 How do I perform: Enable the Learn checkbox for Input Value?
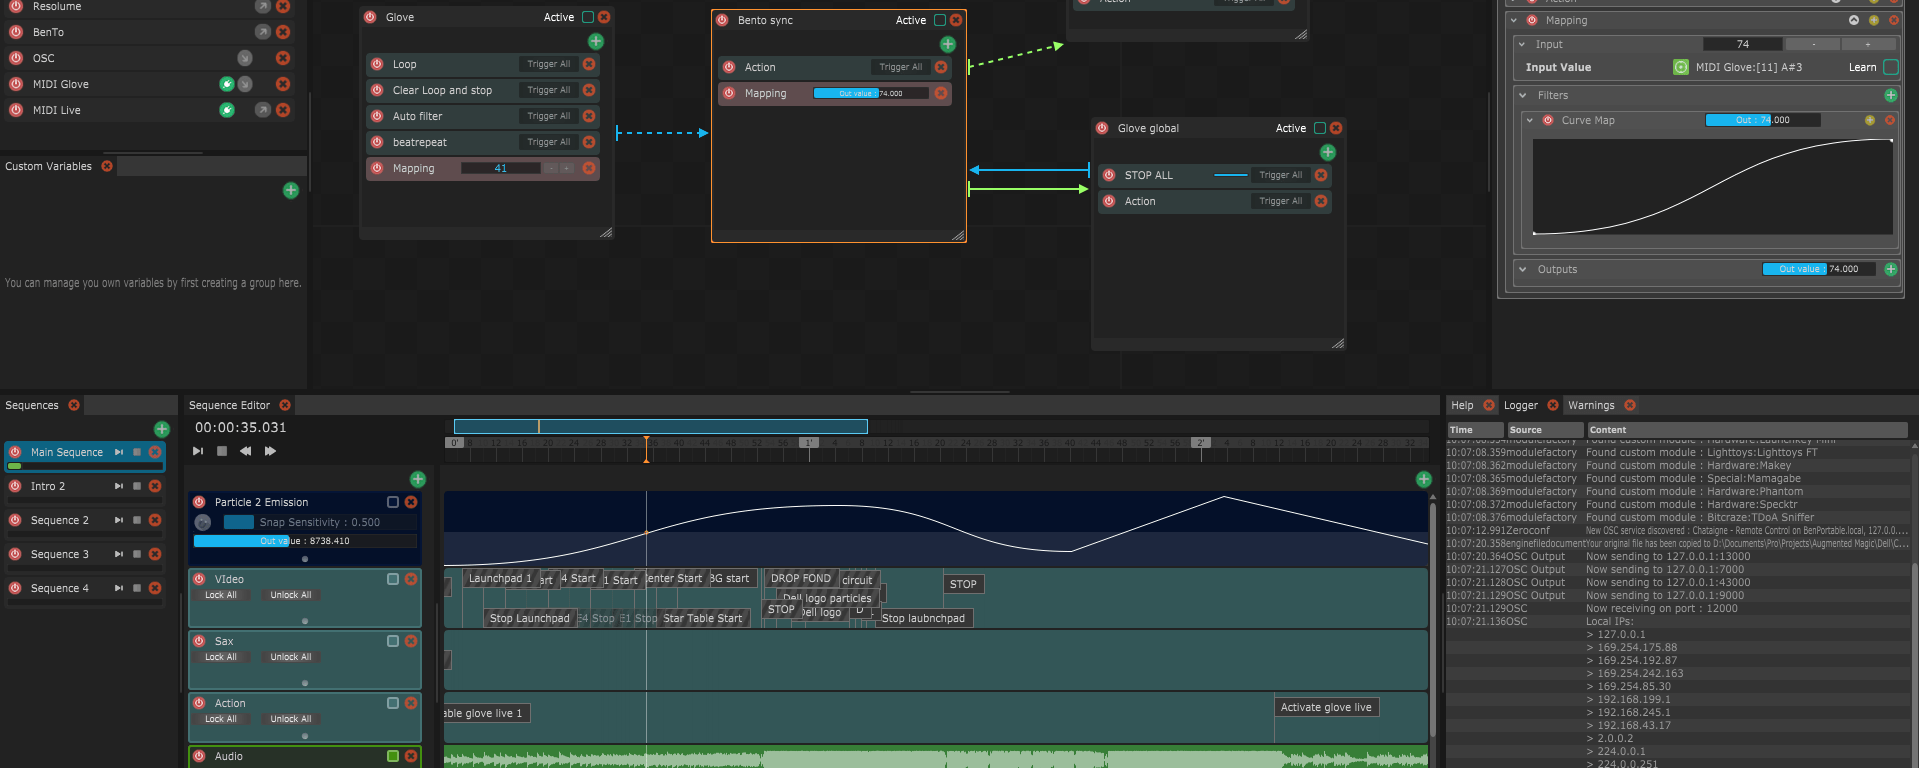[1890, 67]
